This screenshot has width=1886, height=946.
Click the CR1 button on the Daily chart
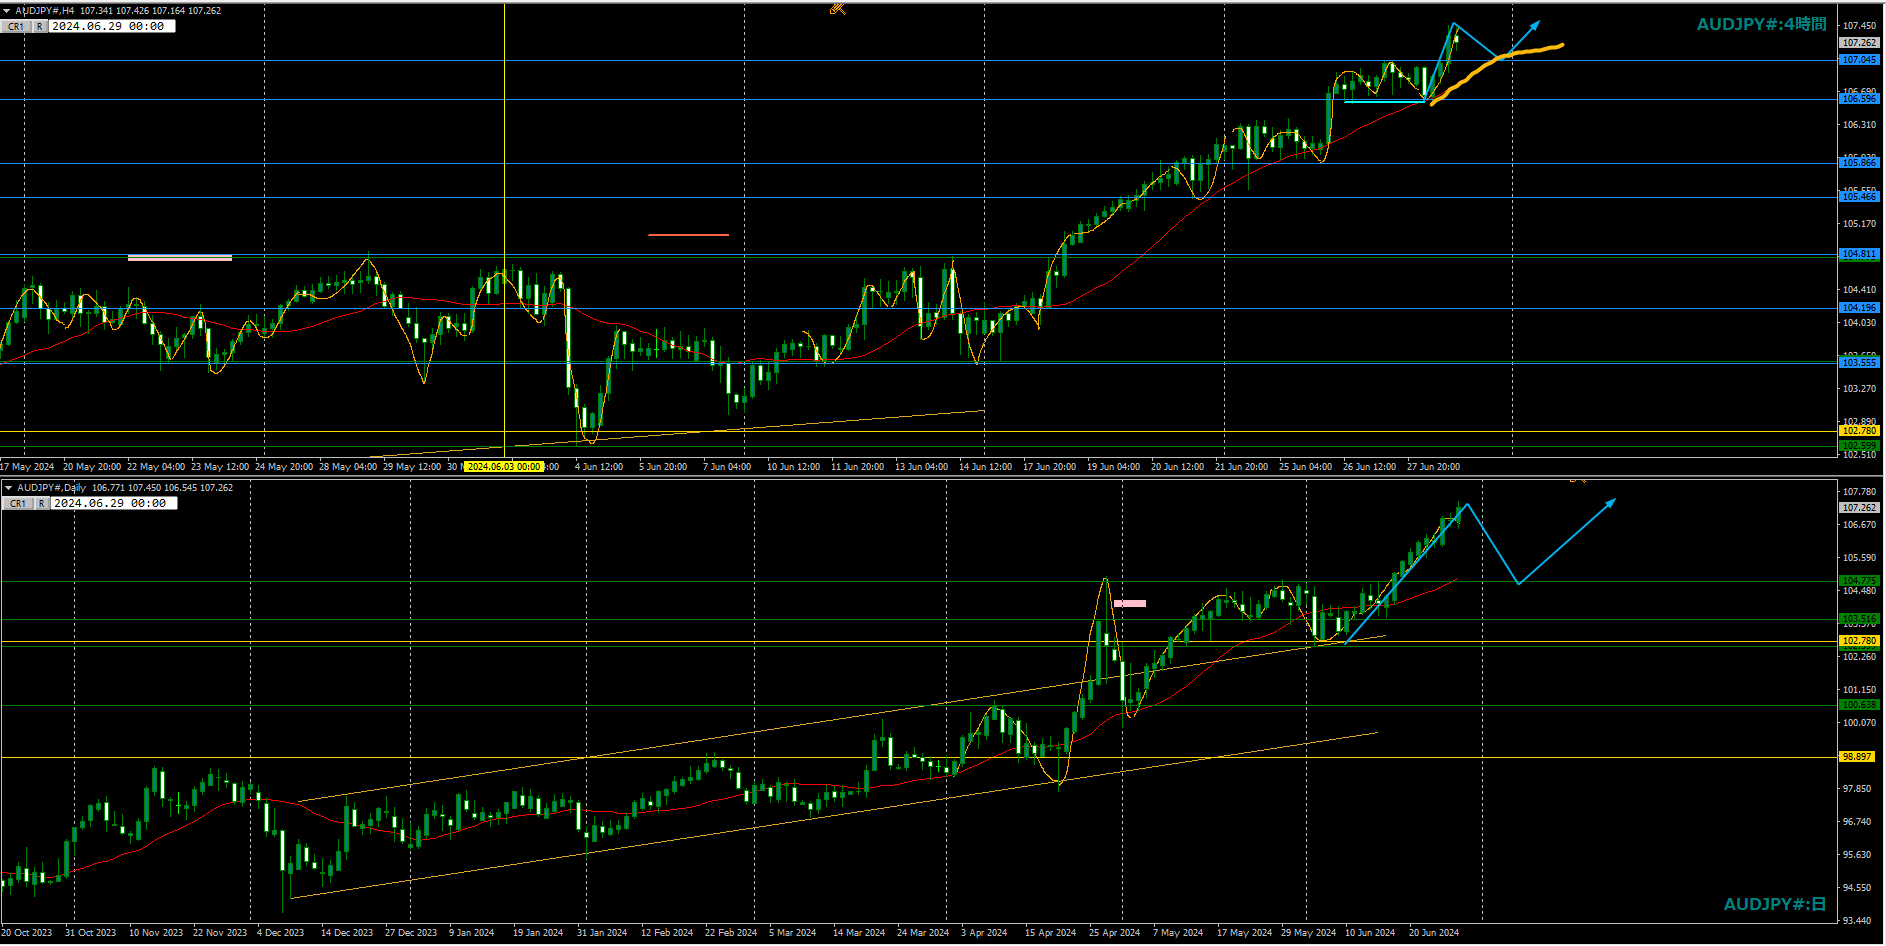point(18,504)
